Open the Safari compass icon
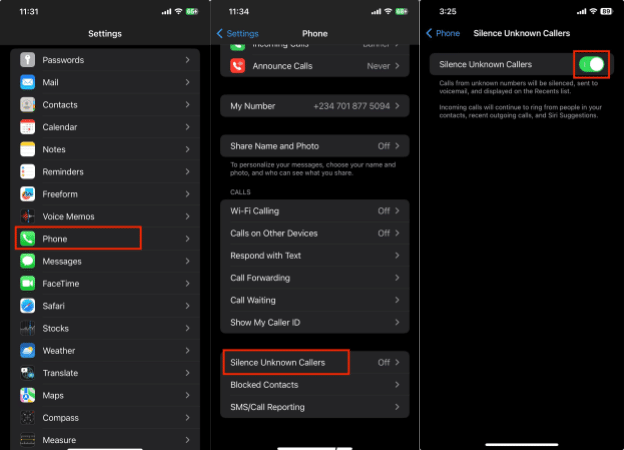Image resolution: width=624 pixels, height=450 pixels. click(27, 306)
